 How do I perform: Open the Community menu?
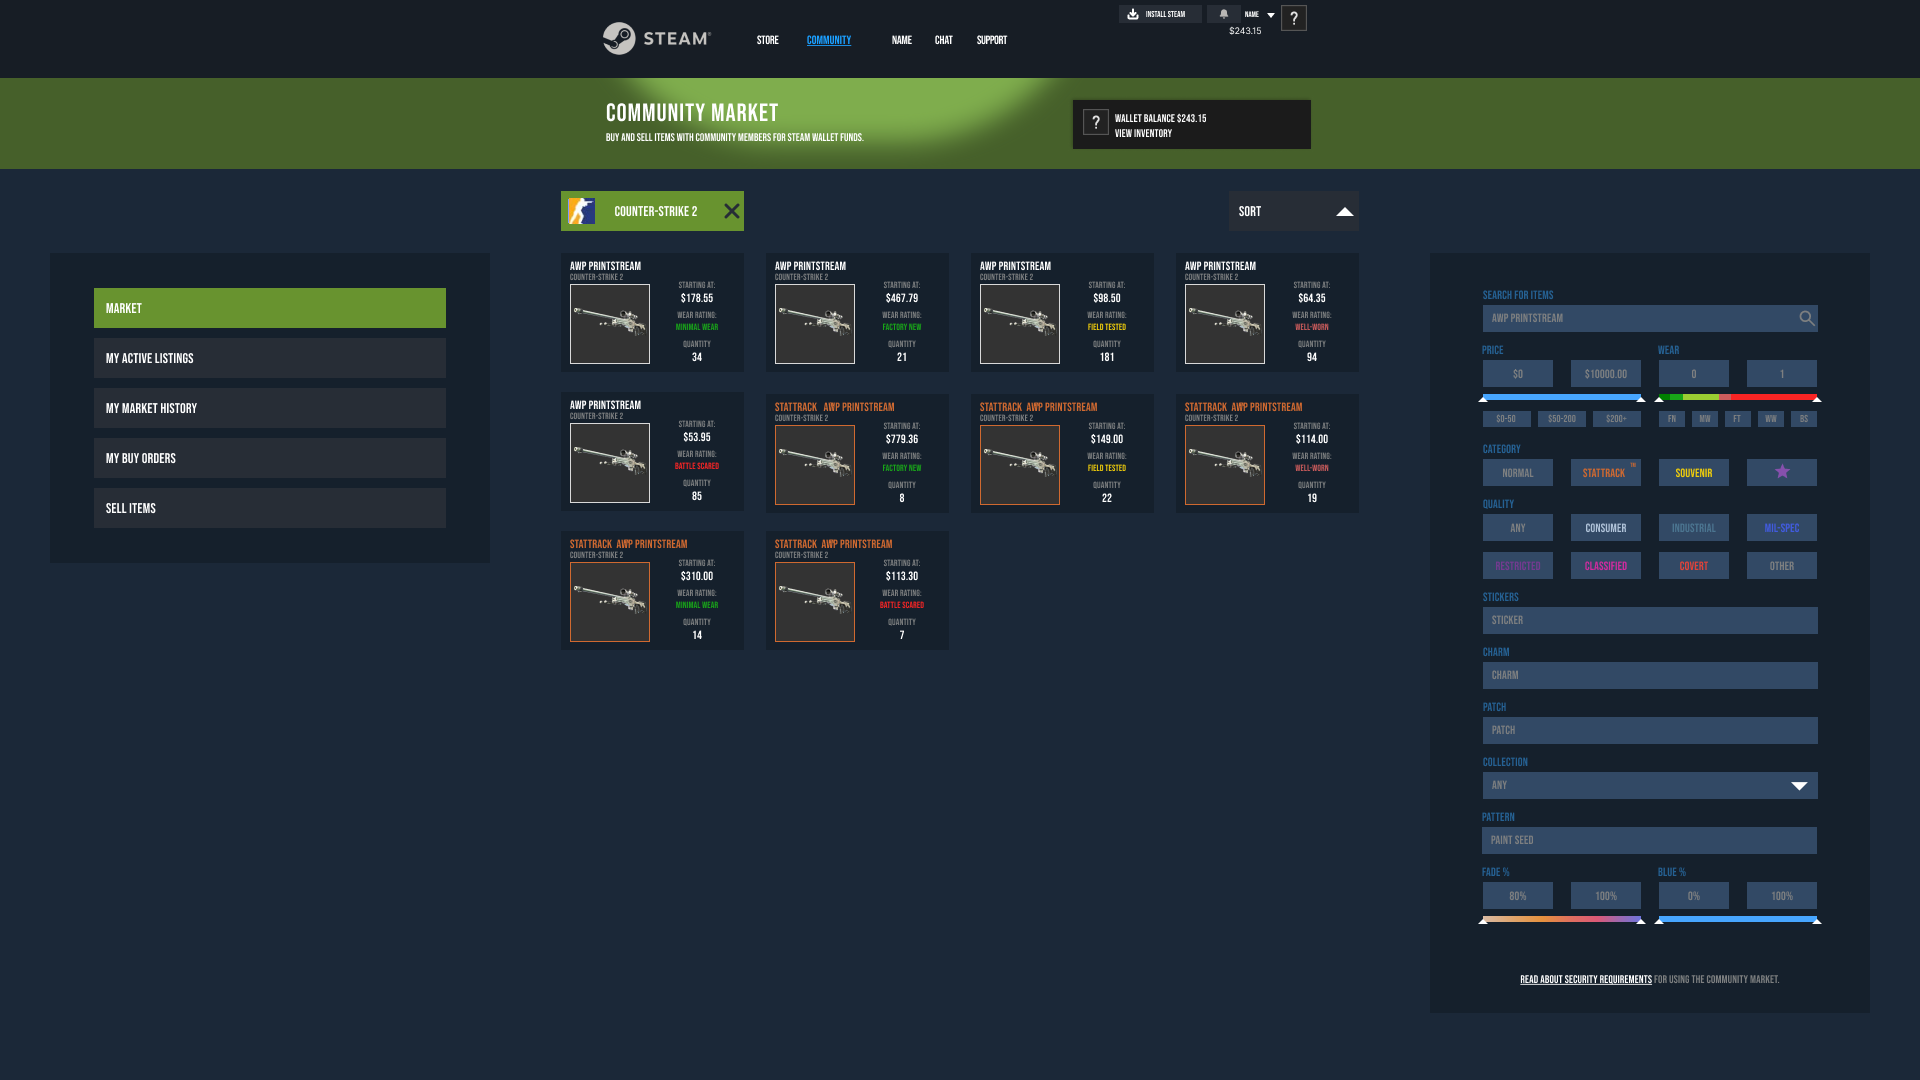[x=828, y=40]
